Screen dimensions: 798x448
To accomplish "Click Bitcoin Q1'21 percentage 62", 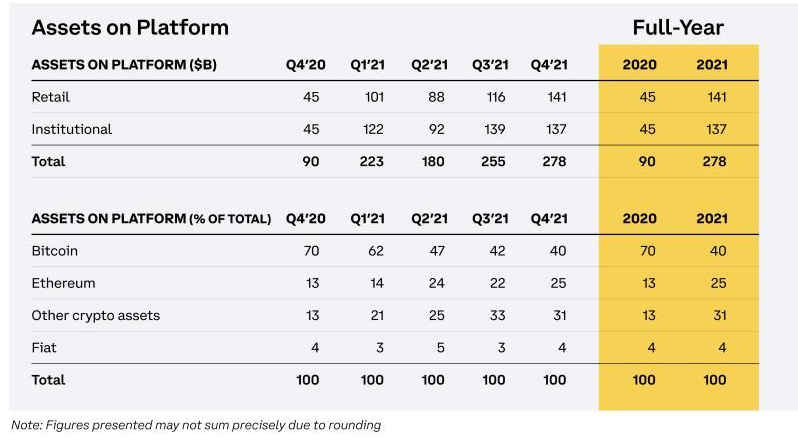I will [x=373, y=251].
